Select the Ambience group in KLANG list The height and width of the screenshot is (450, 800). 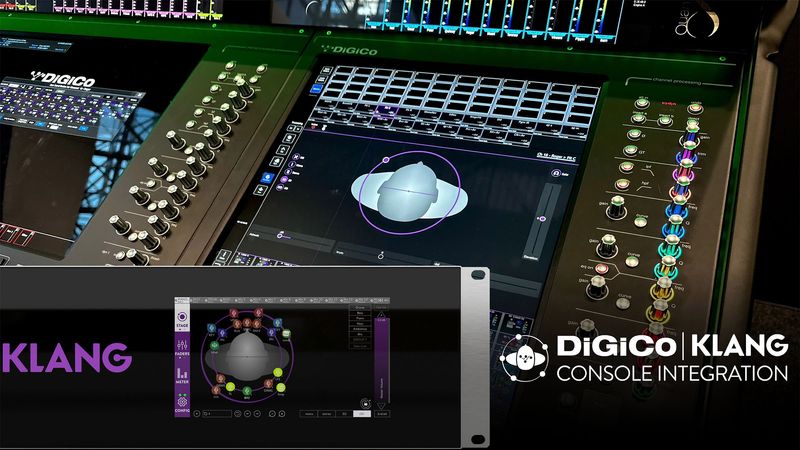point(360,329)
